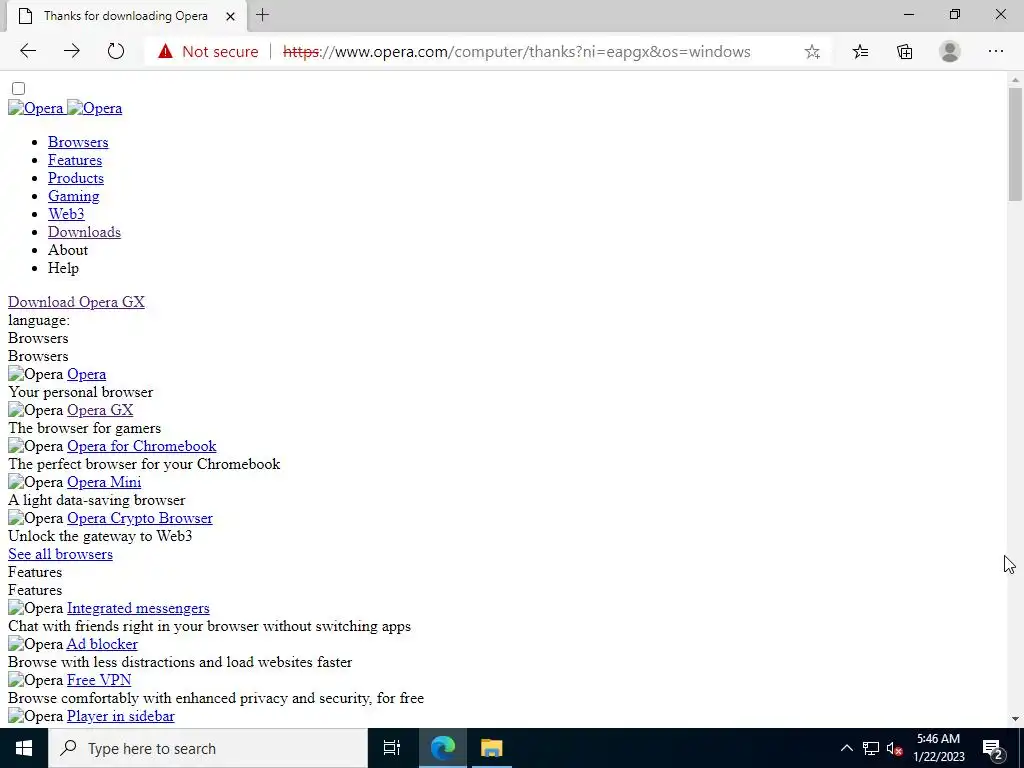1024x768 pixels.
Task: Open the Opera Crypto Browser link
Action: (x=140, y=518)
